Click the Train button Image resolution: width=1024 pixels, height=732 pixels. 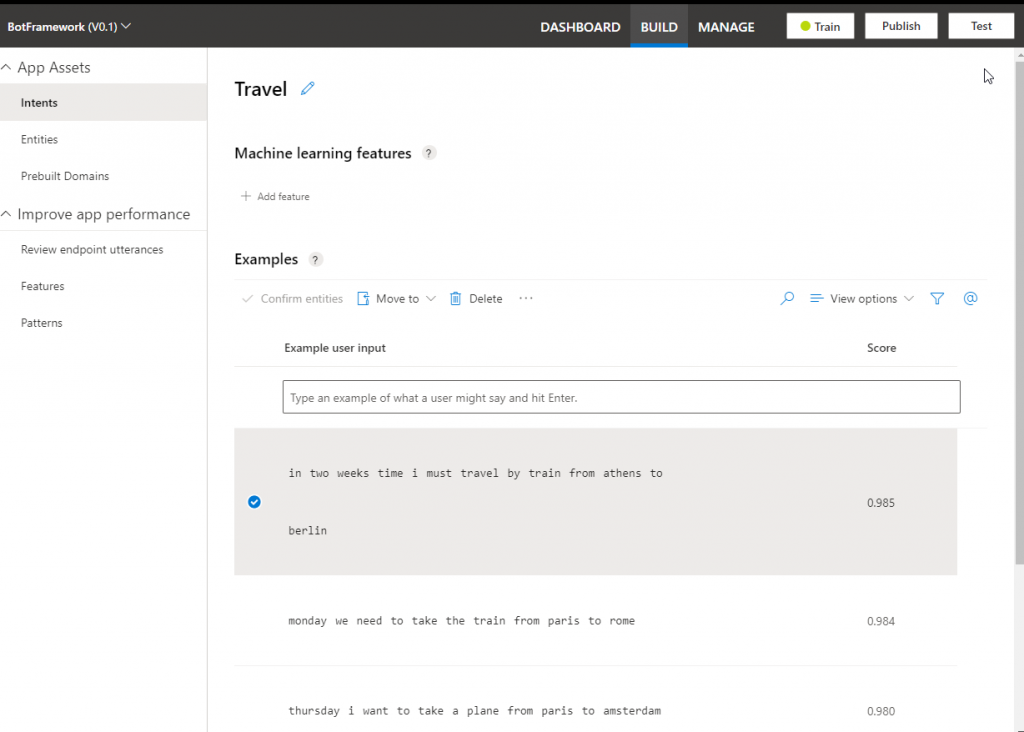[820, 26]
